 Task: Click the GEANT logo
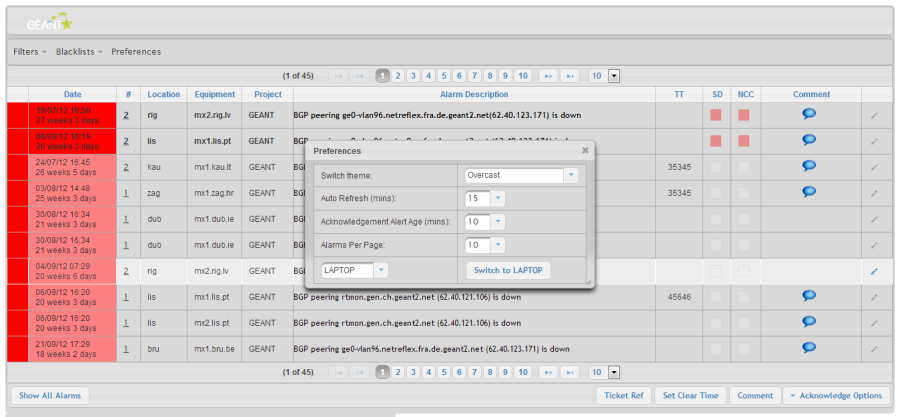click(50, 24)
